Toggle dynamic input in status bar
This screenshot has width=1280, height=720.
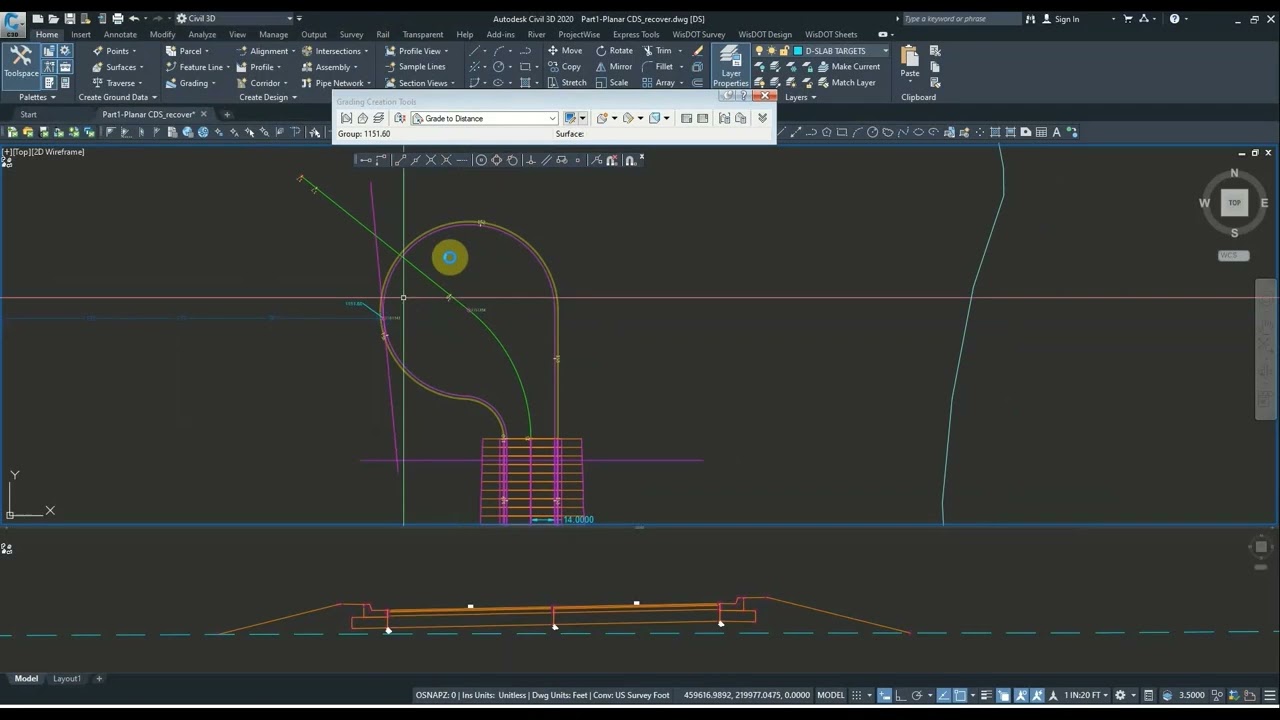[885, 695]
